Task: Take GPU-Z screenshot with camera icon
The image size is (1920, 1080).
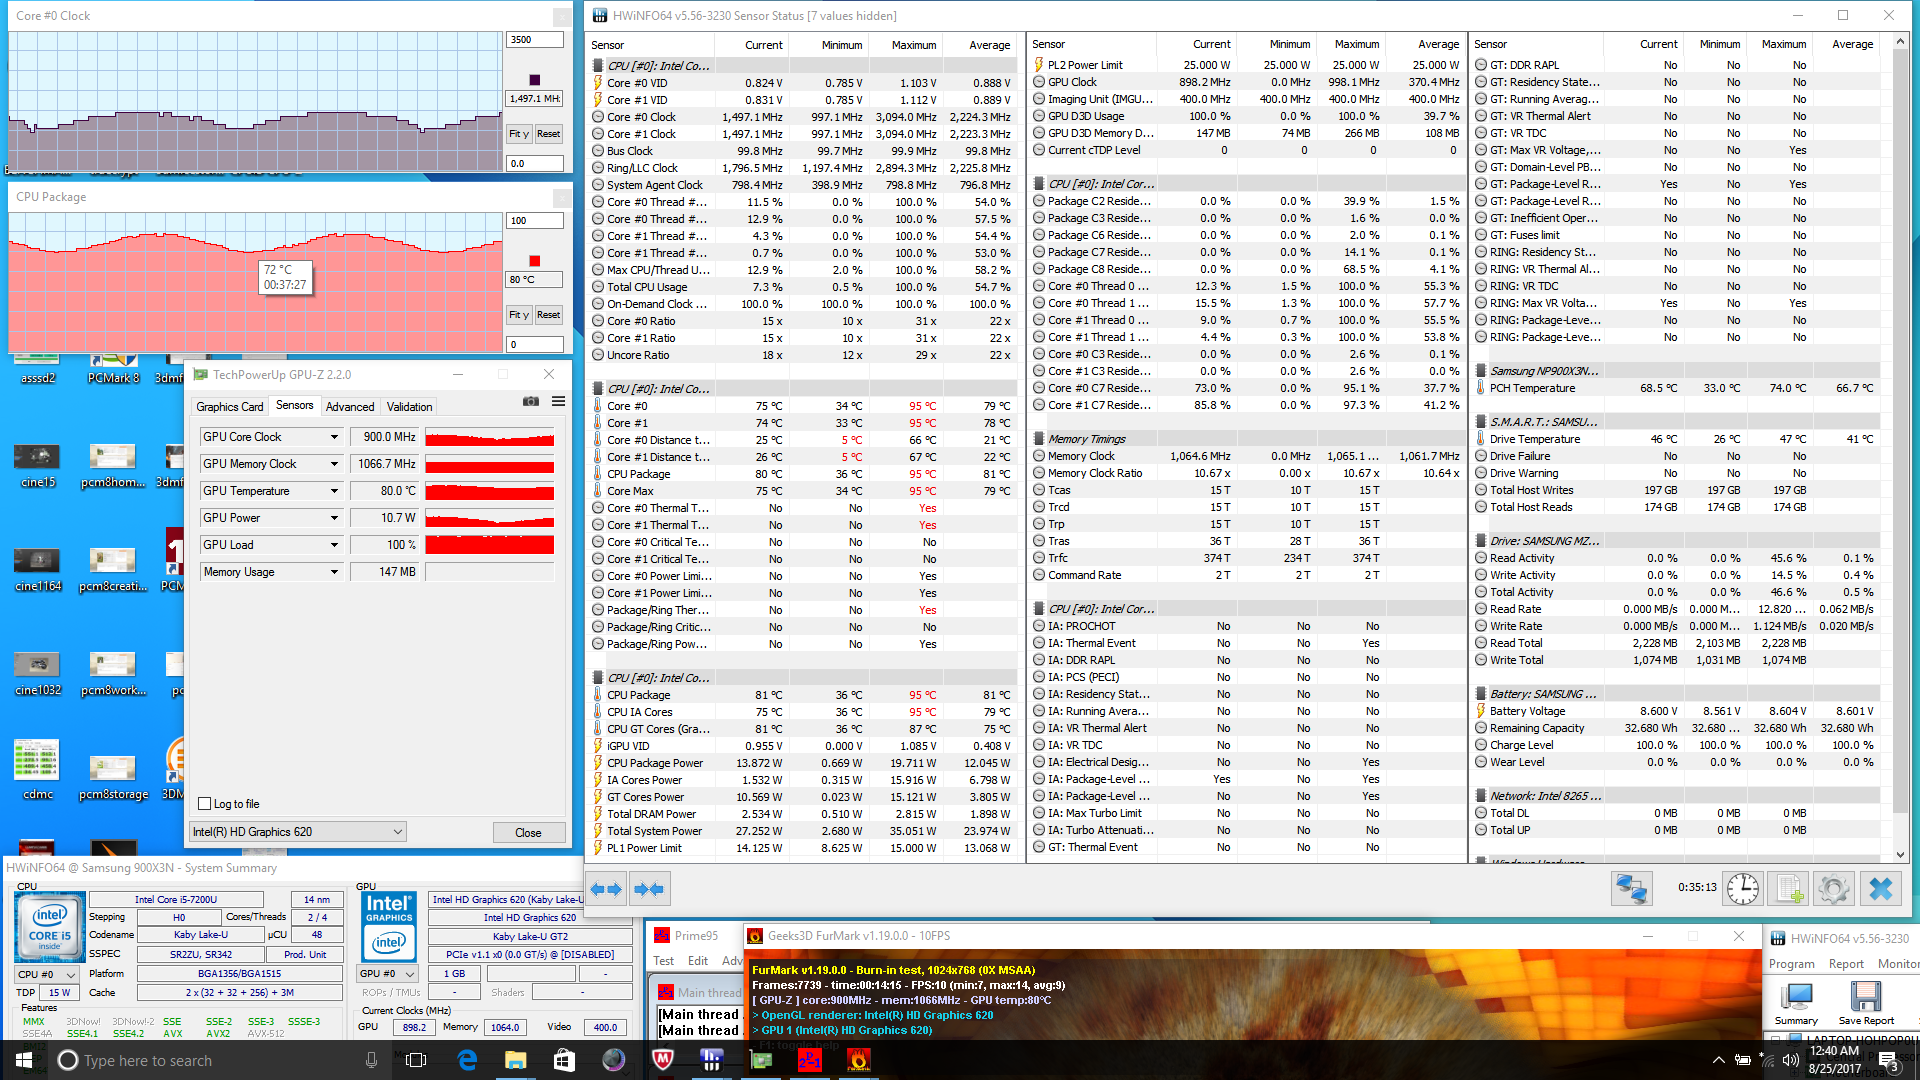Action: (531, 402)
